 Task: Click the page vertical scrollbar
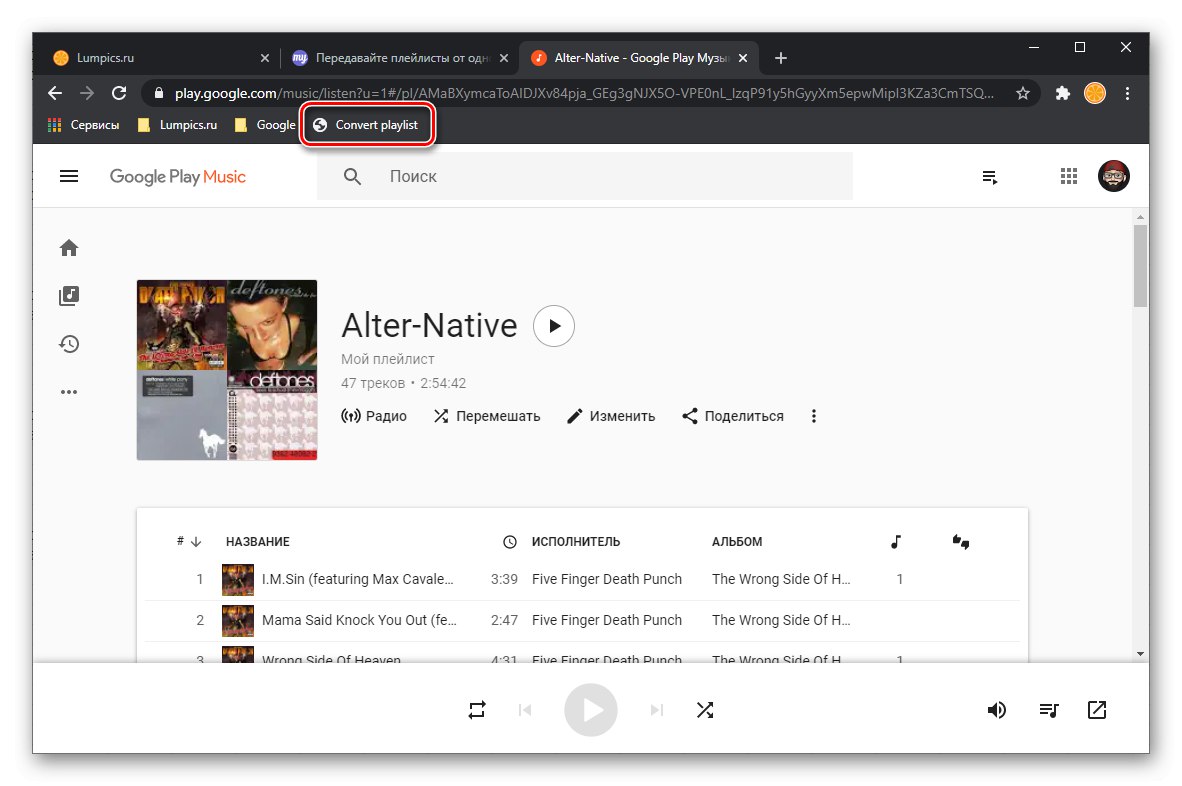1141,266
